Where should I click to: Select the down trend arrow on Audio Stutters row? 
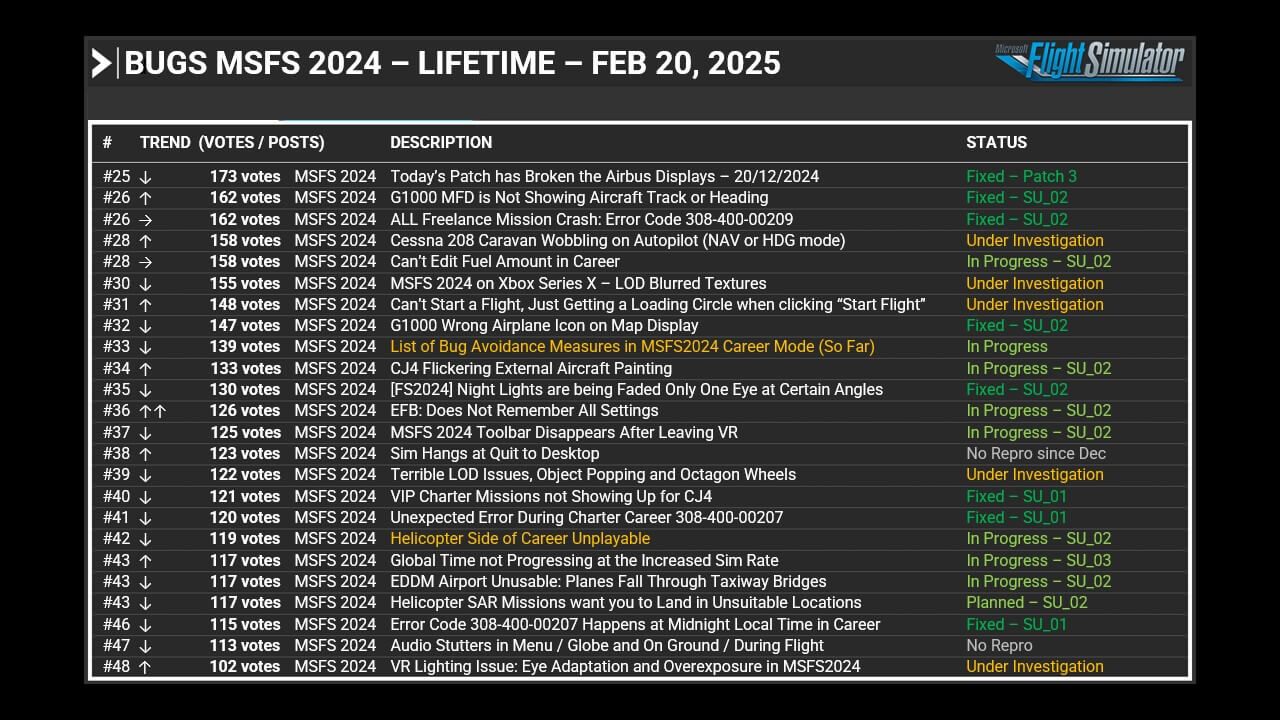point(145,646)
